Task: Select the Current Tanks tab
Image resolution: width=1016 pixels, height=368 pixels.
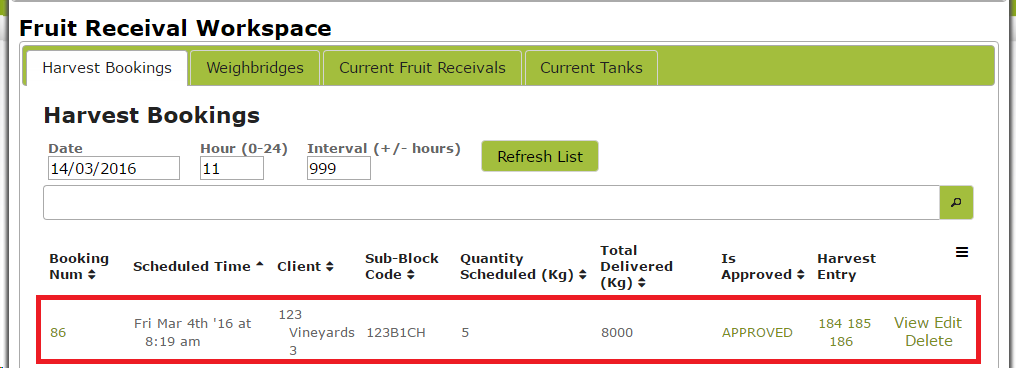Action: pos(592,68)
